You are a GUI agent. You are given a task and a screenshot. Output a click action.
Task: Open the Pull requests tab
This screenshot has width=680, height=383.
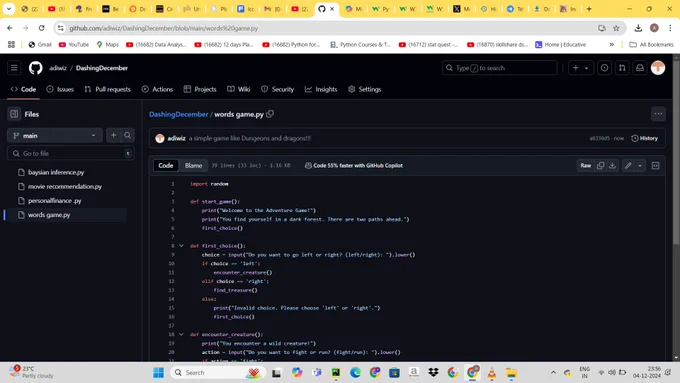click(108, 89)
